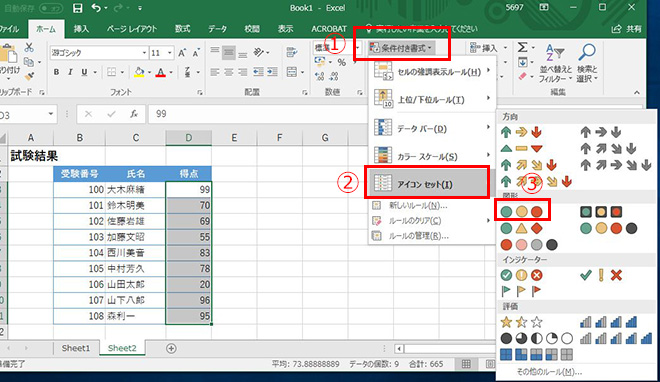Viewport: 660px width, 382px height.
Task: Undo the last action
Action: [96, 8]
